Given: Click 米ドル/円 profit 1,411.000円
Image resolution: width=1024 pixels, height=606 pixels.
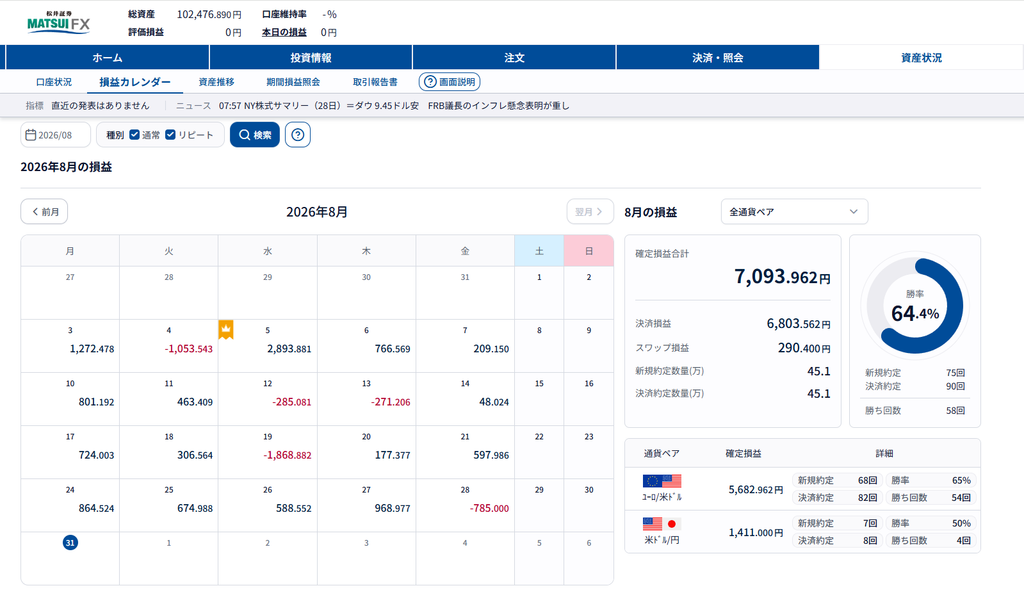Looking at the screenshot, I should click(x=756, y=532).
